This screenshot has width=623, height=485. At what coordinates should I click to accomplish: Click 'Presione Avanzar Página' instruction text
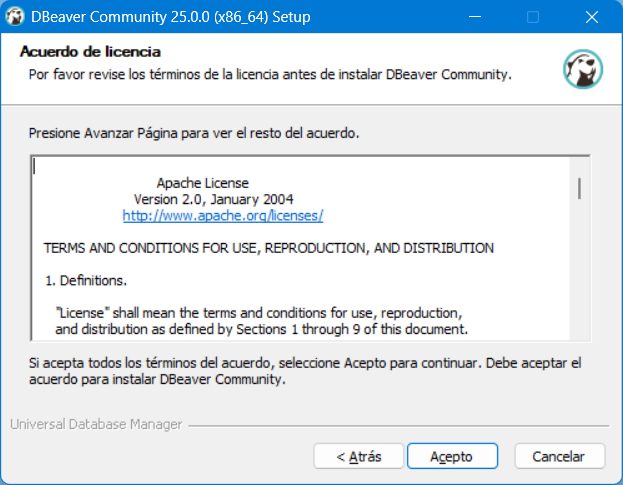pyautogui.click(x=194, y=133)
